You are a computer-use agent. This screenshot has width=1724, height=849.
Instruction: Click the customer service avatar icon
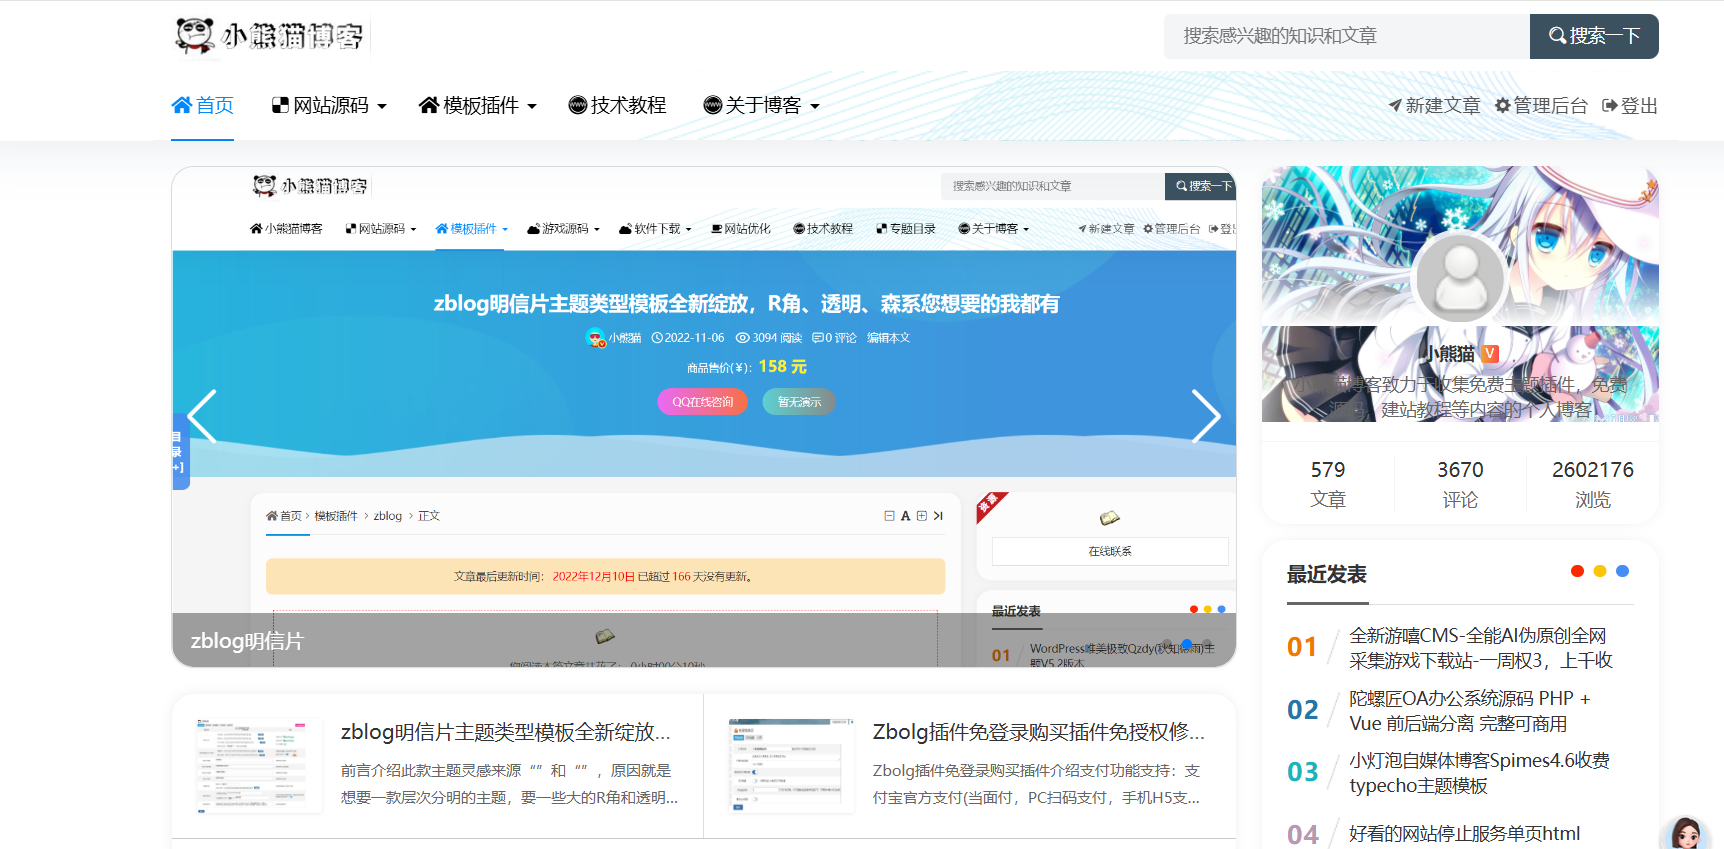point(1686,833)
